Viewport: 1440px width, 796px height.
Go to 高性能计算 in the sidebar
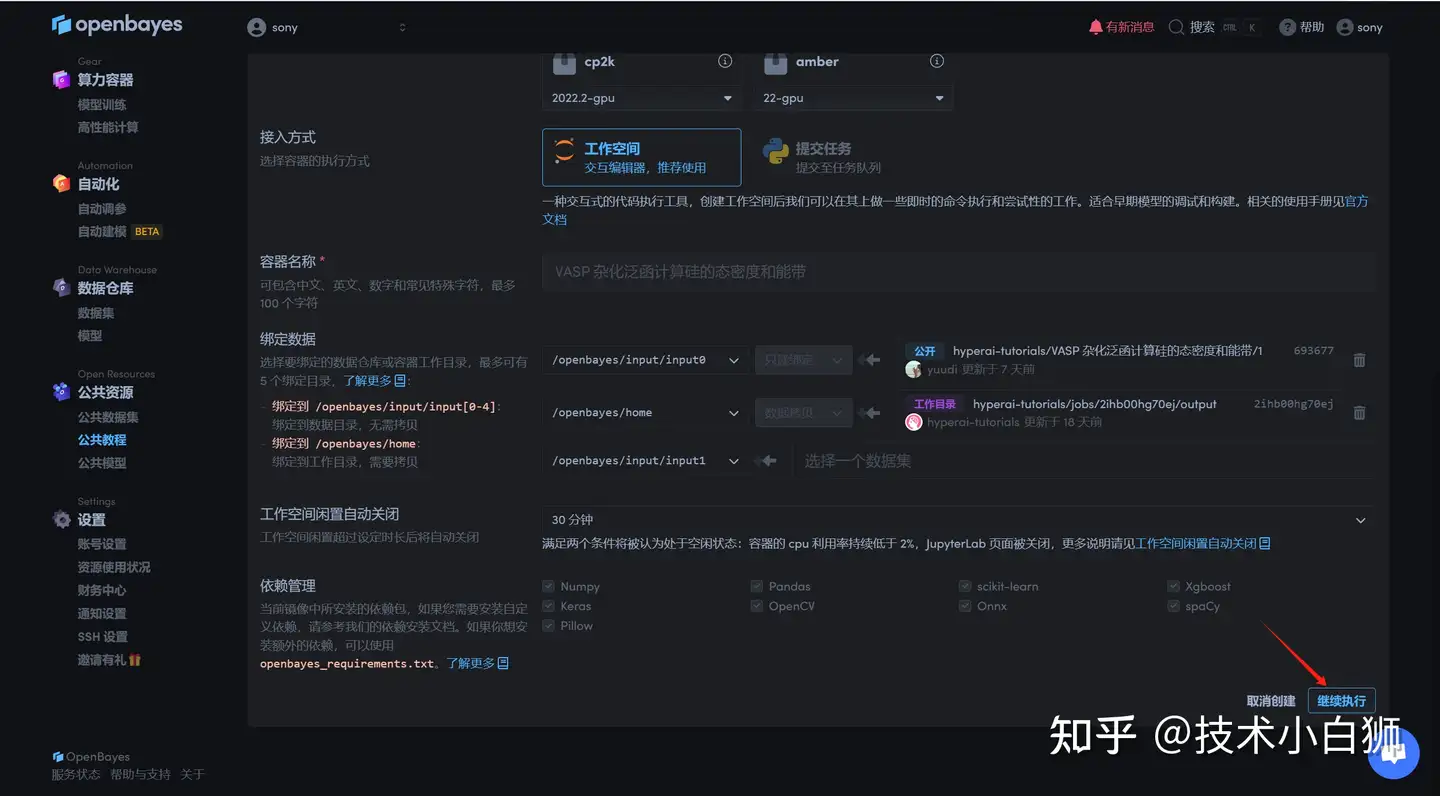108,128
